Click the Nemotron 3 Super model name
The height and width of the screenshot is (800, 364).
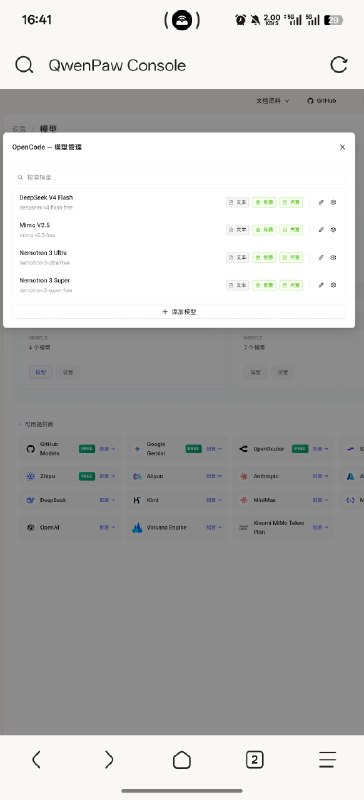(44, 280)
